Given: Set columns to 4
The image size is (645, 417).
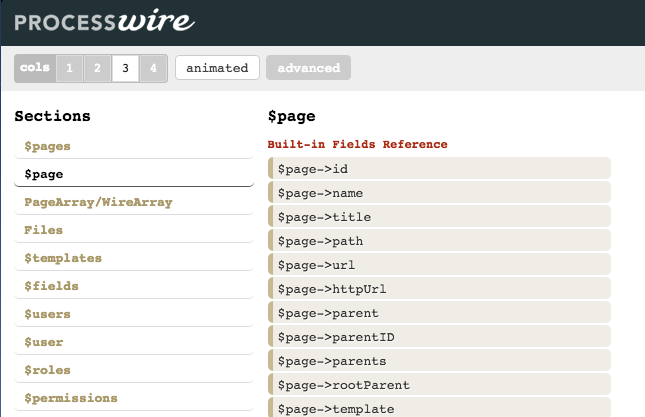Looking at the screenshot, I should pyautogui.click(x=153, y=68).
